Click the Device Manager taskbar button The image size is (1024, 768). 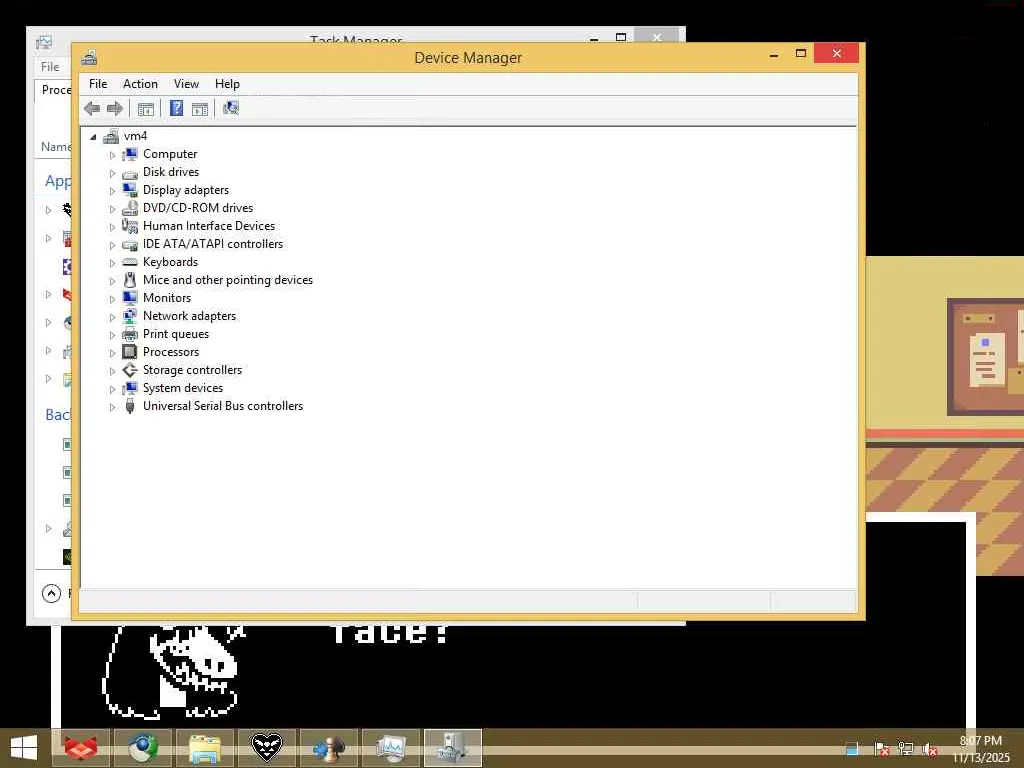tap(453, 748)
